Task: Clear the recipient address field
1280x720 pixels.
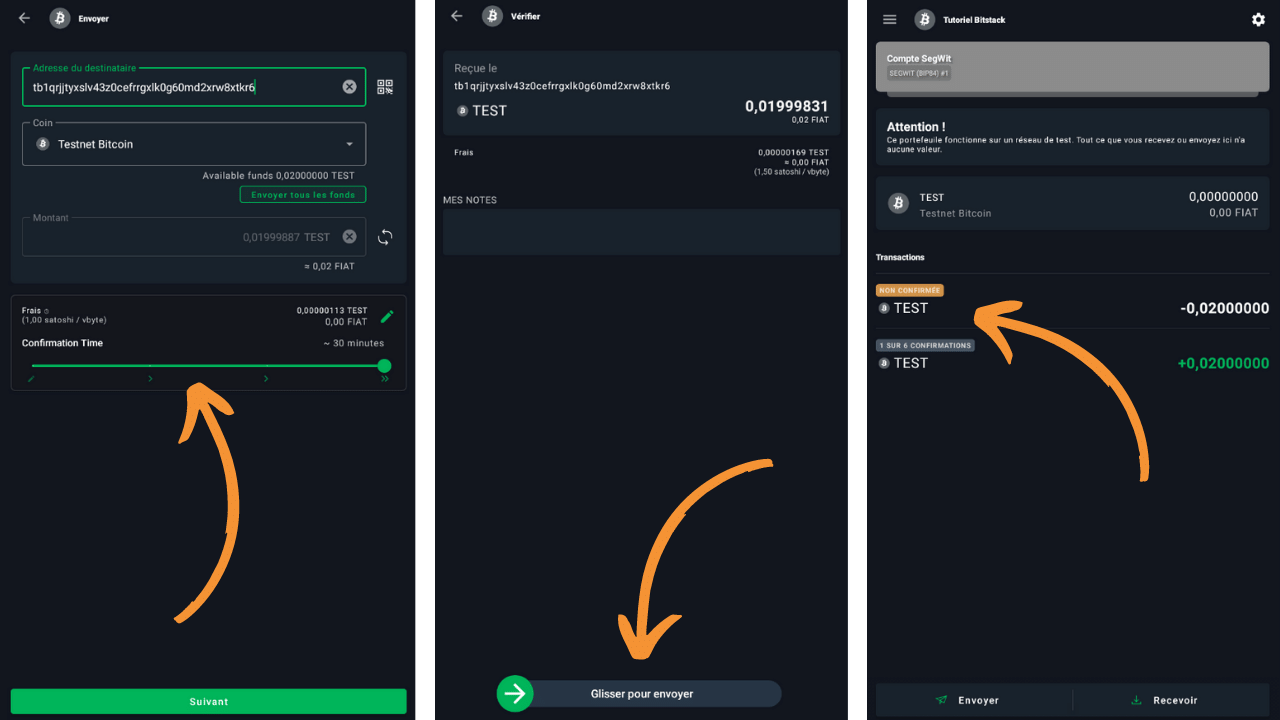Action: pos(349,87)
